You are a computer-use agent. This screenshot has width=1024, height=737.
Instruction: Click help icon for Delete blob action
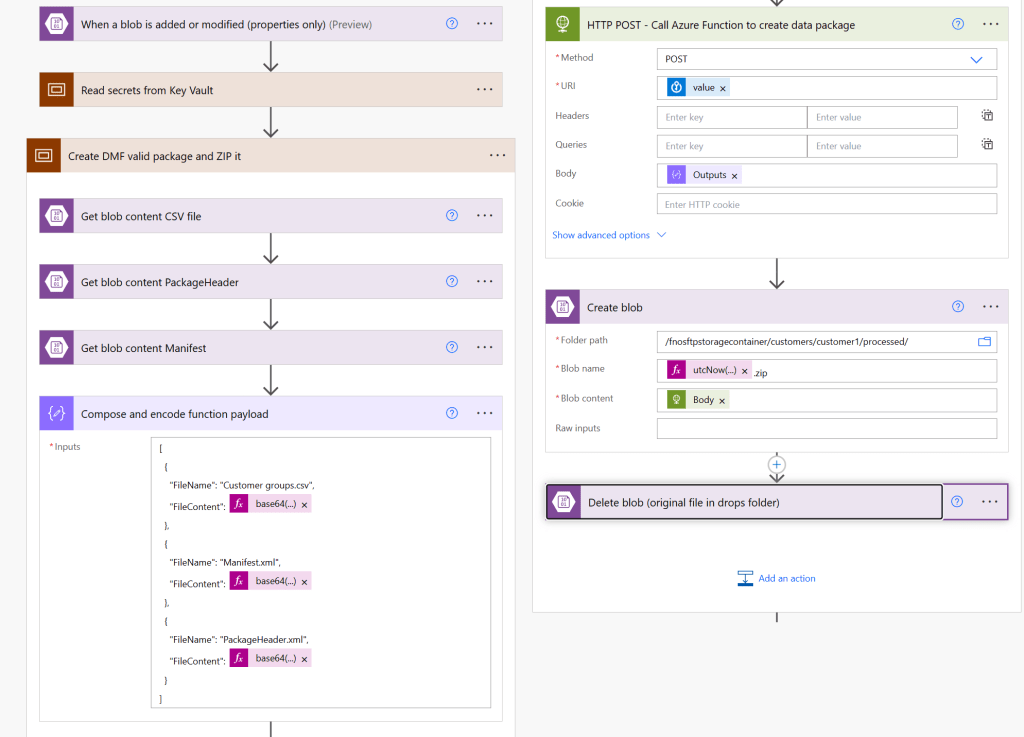point(957,502)
